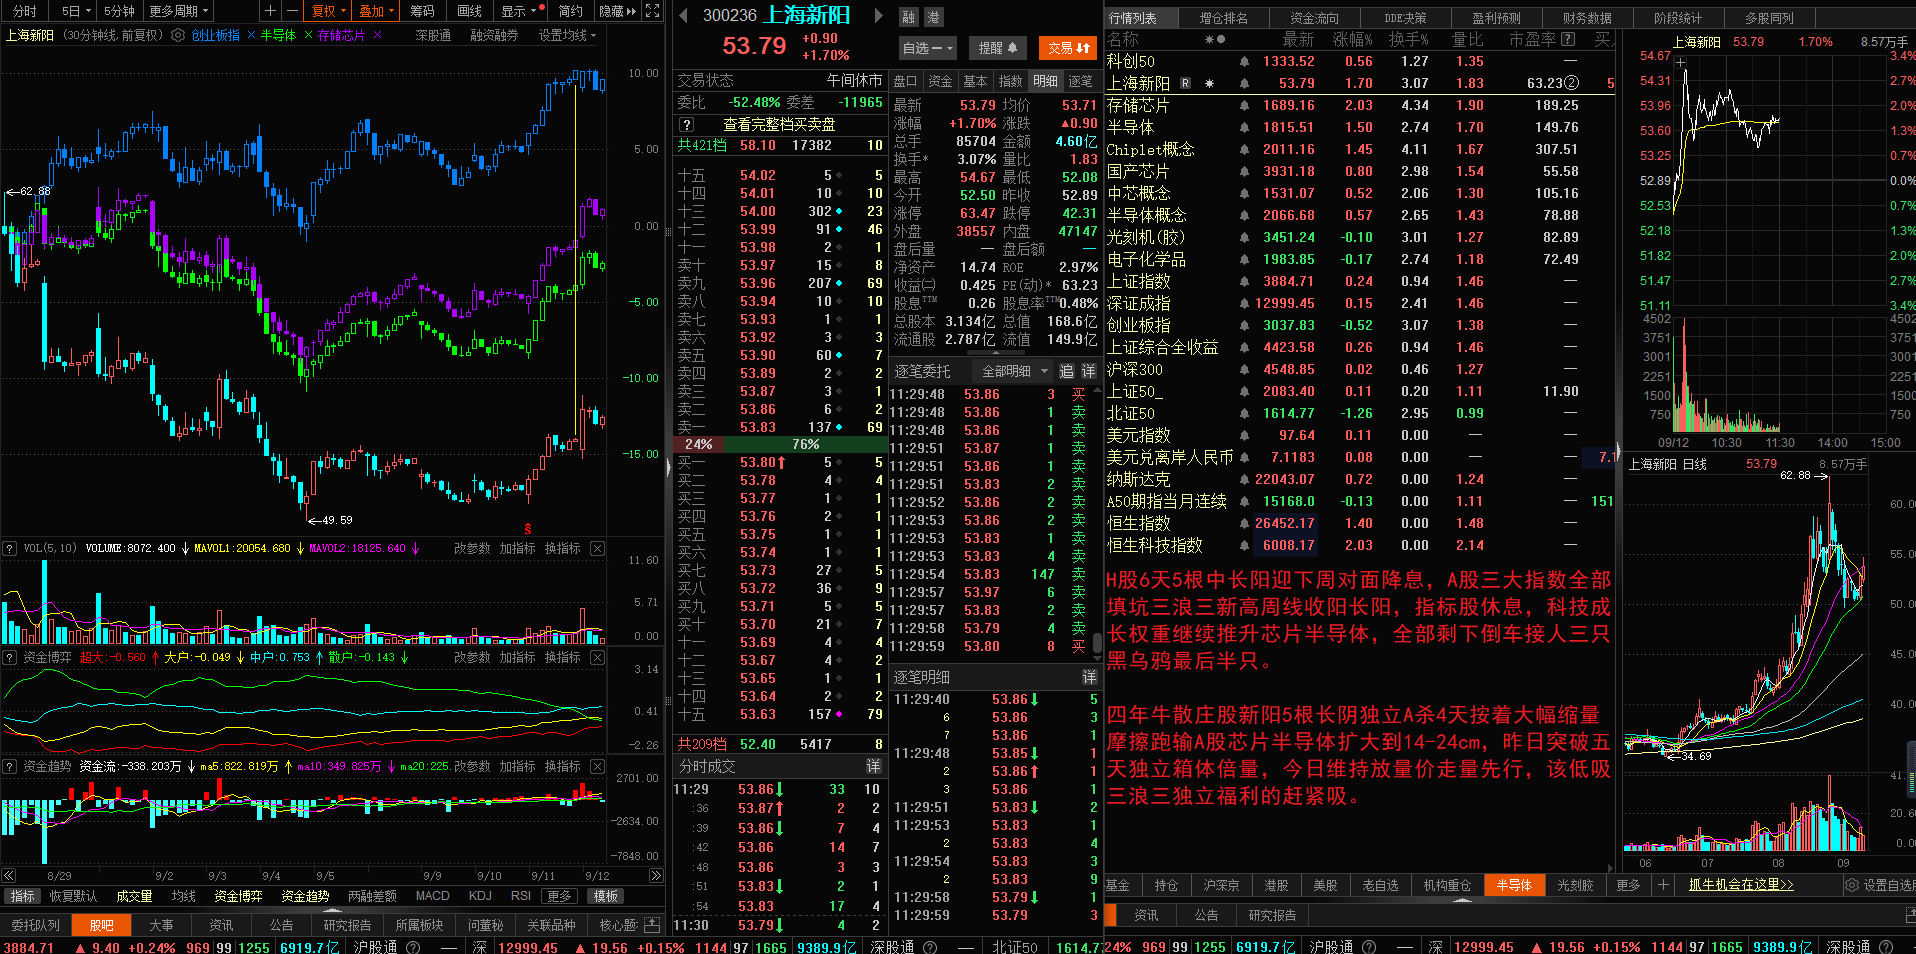Go to previous stock arrow

pos(683,16)
